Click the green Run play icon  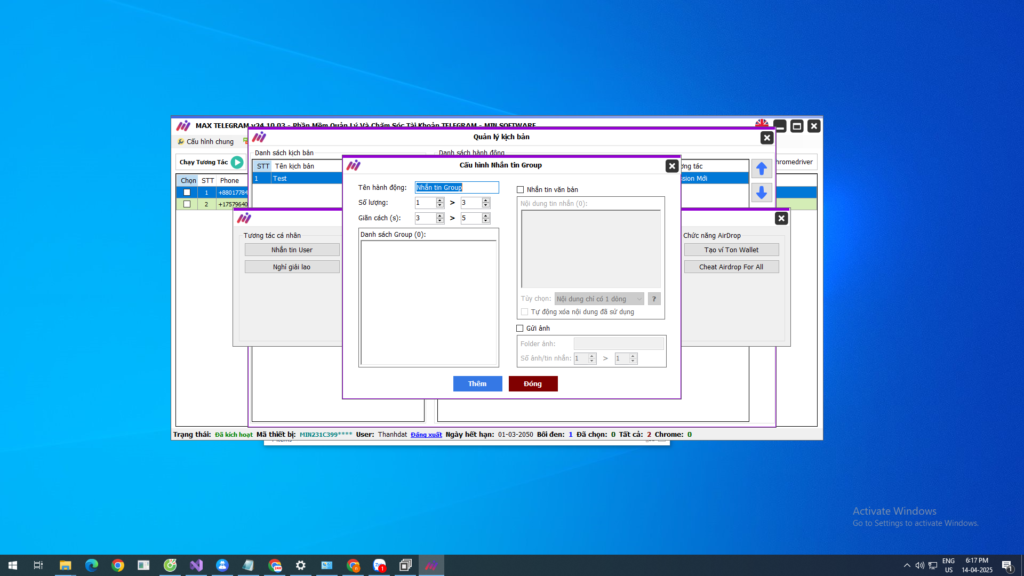(x=237, y=162)
